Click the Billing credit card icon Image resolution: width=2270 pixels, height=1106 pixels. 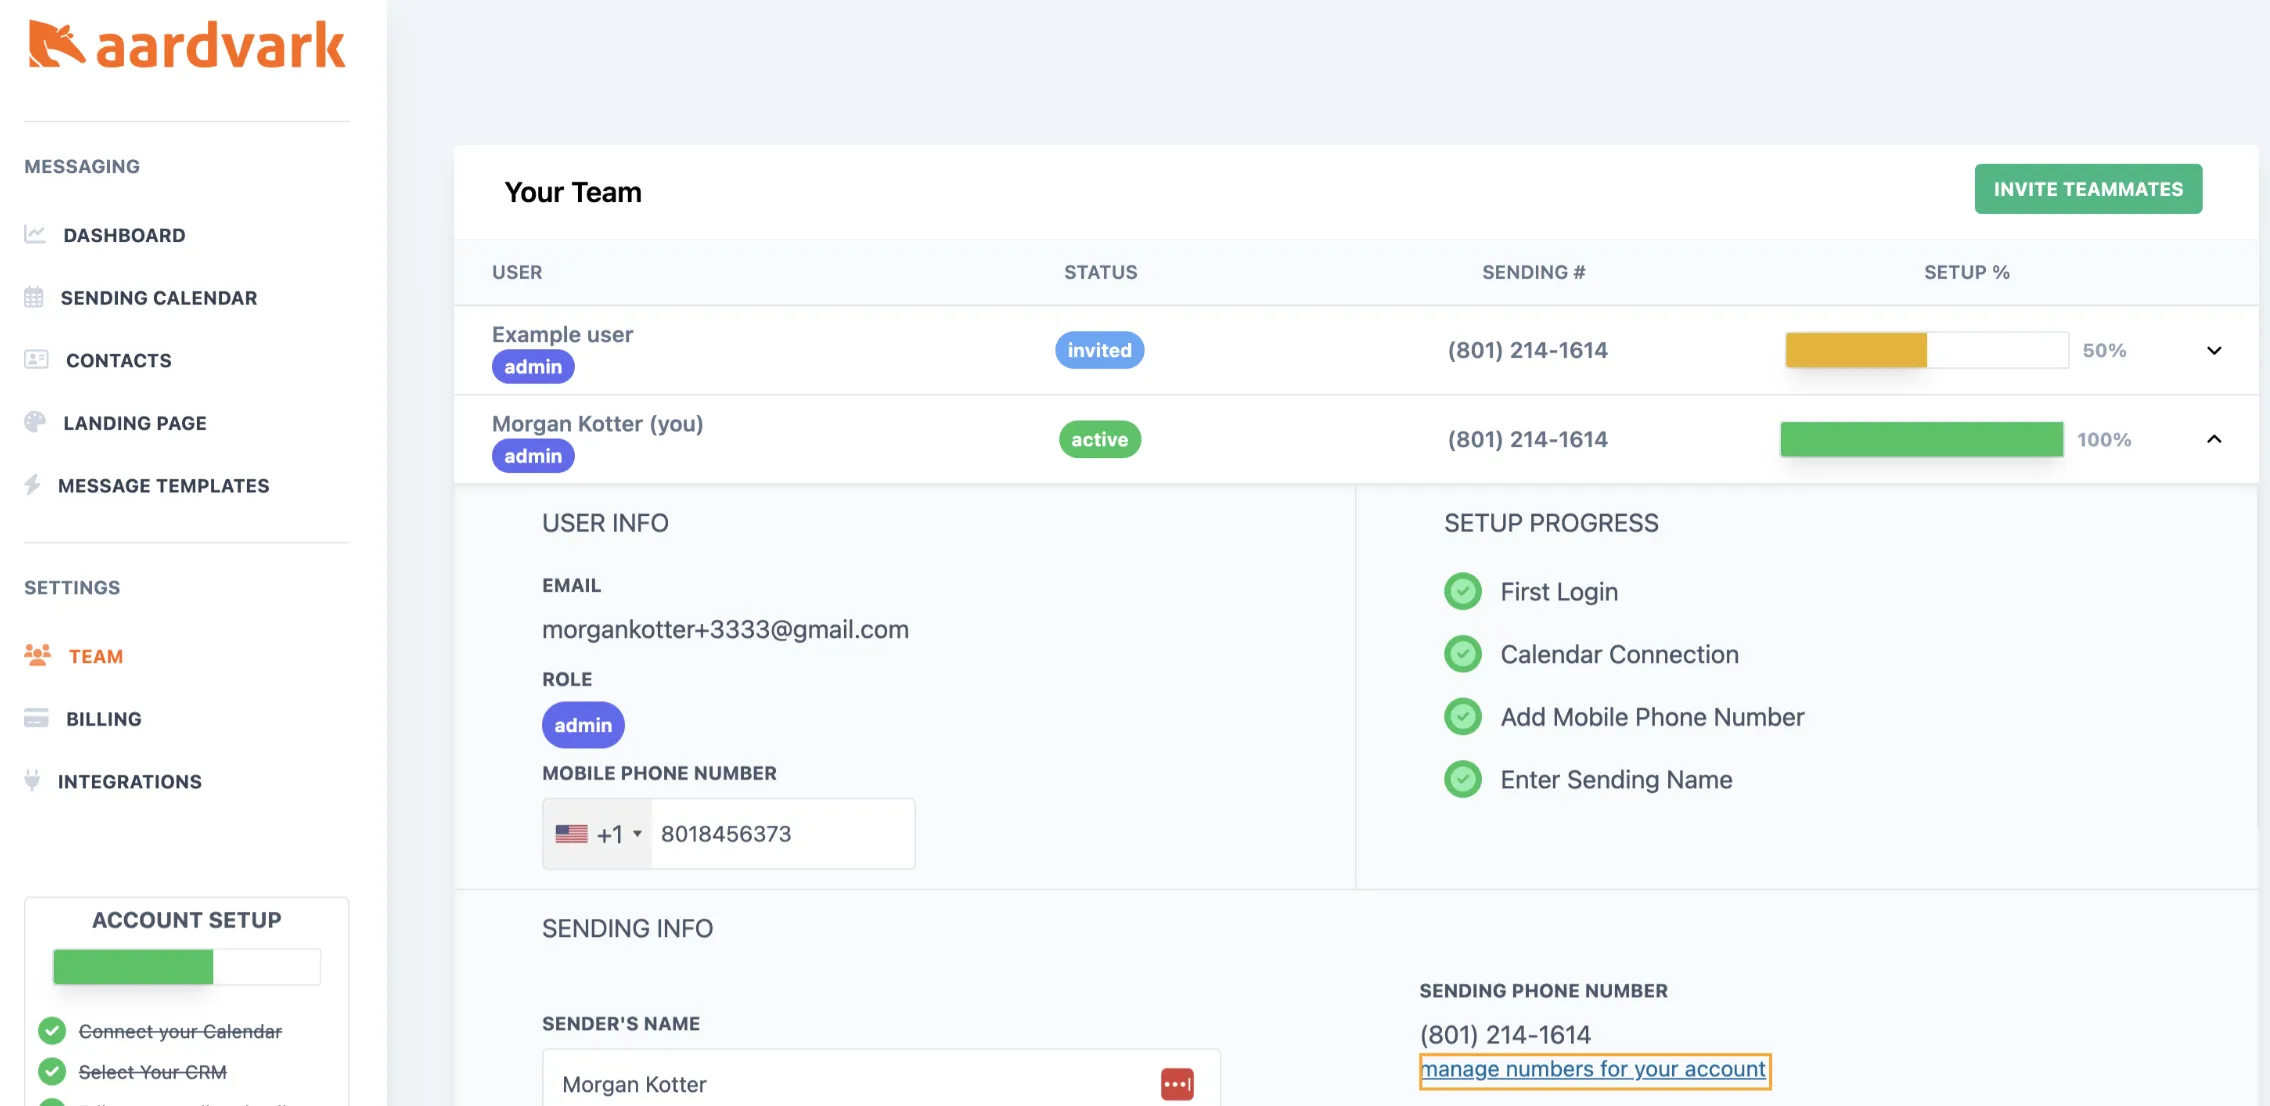click(x=36, y=718)
